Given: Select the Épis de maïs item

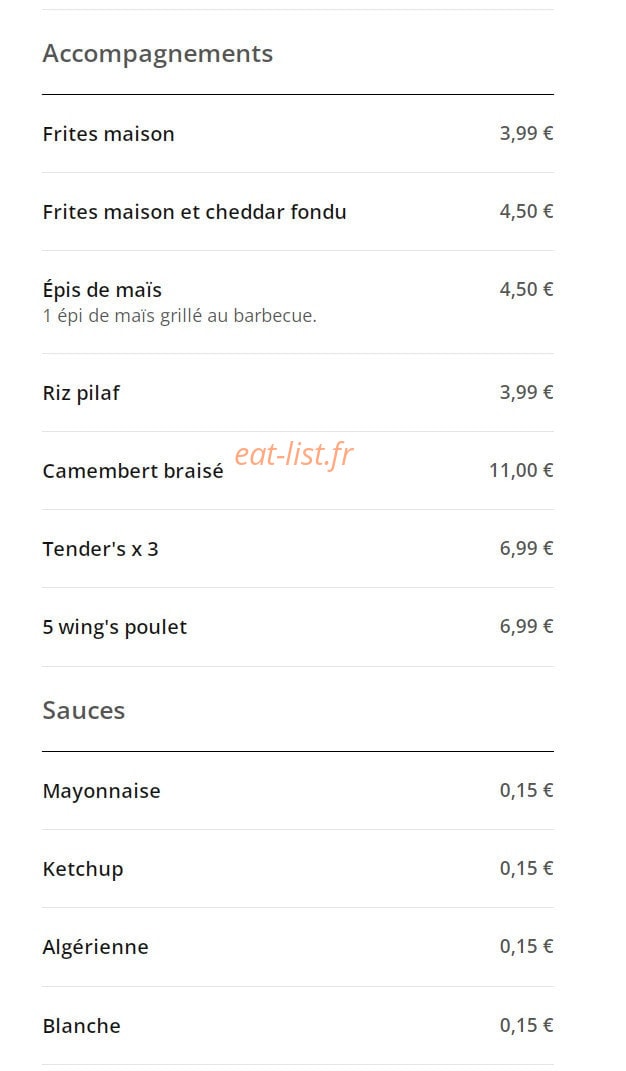Looking at the screenshot, I should click(102, 290).
